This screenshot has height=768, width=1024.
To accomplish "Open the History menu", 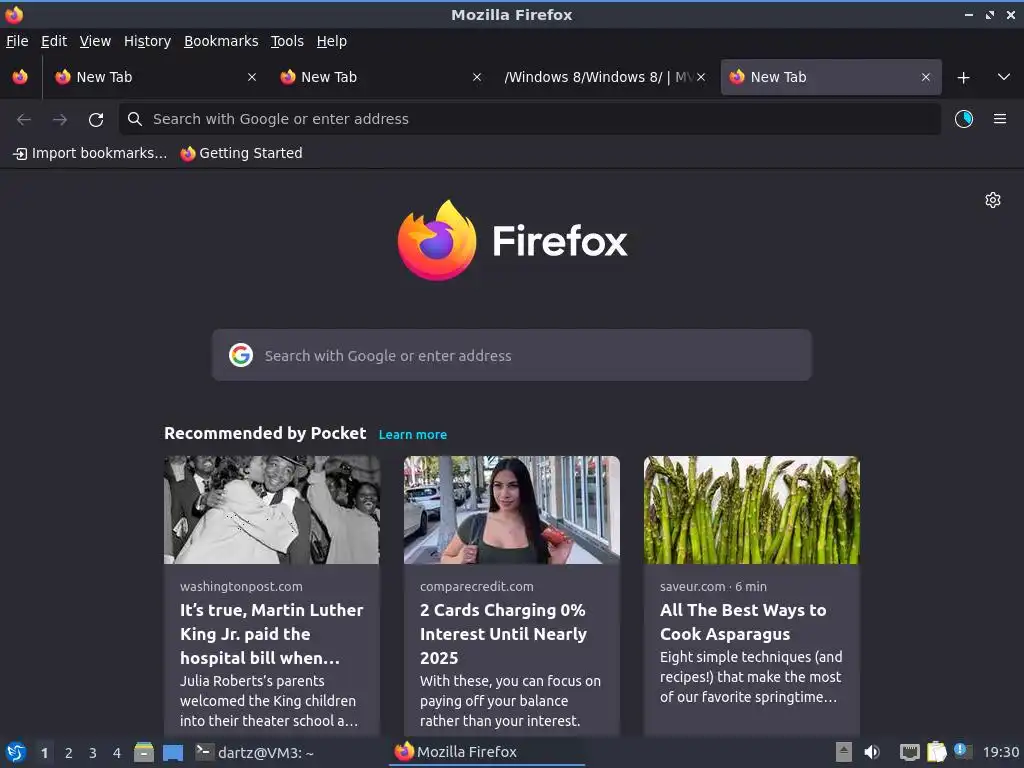I will (147, 41).
